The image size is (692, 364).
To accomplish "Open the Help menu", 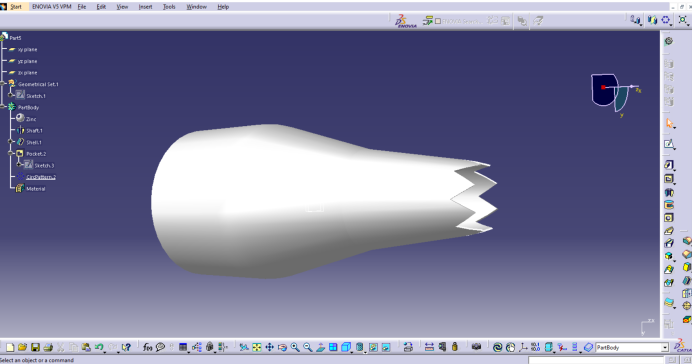I will click(x=223, y=7).
